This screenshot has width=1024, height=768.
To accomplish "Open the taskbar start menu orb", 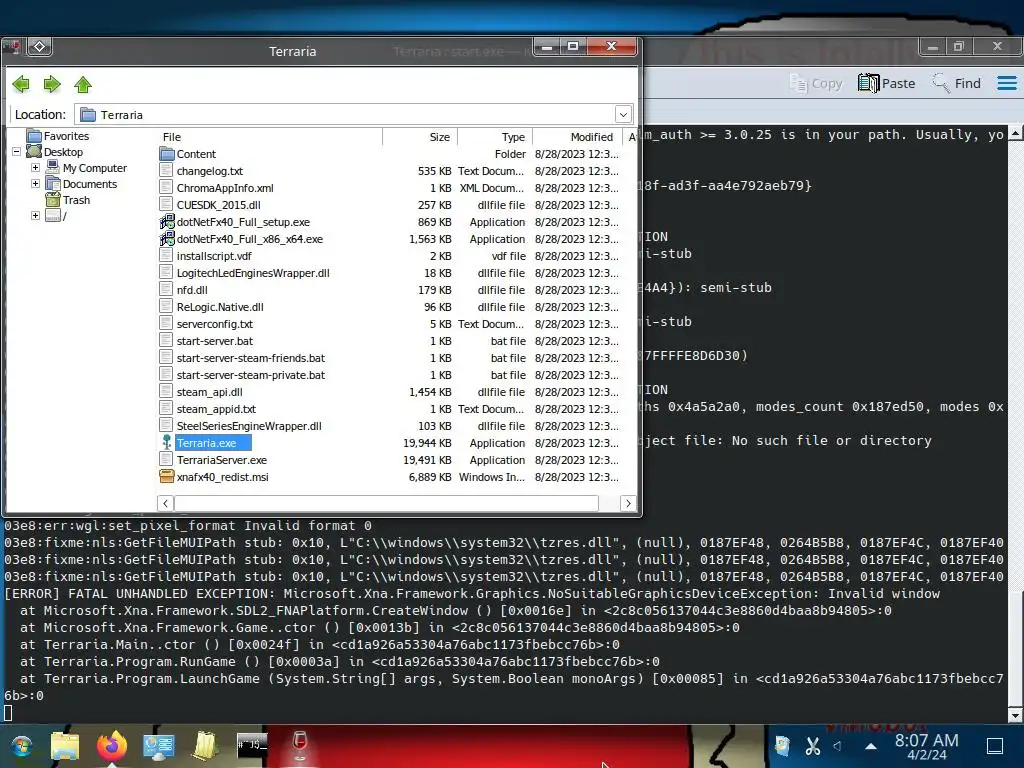I will (21, 745).
